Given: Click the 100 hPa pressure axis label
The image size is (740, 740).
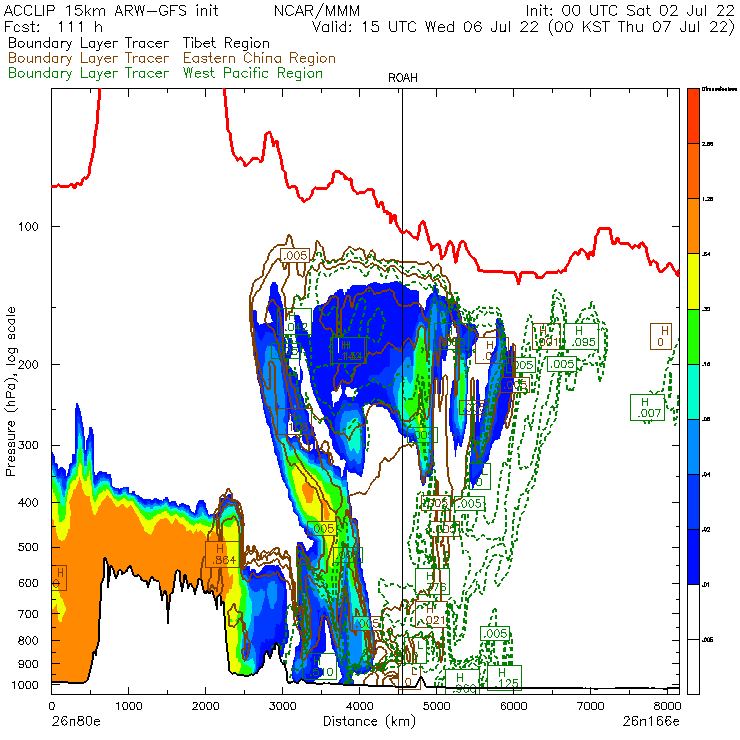Looking at the screenshot, I should [x=28, y=227].
